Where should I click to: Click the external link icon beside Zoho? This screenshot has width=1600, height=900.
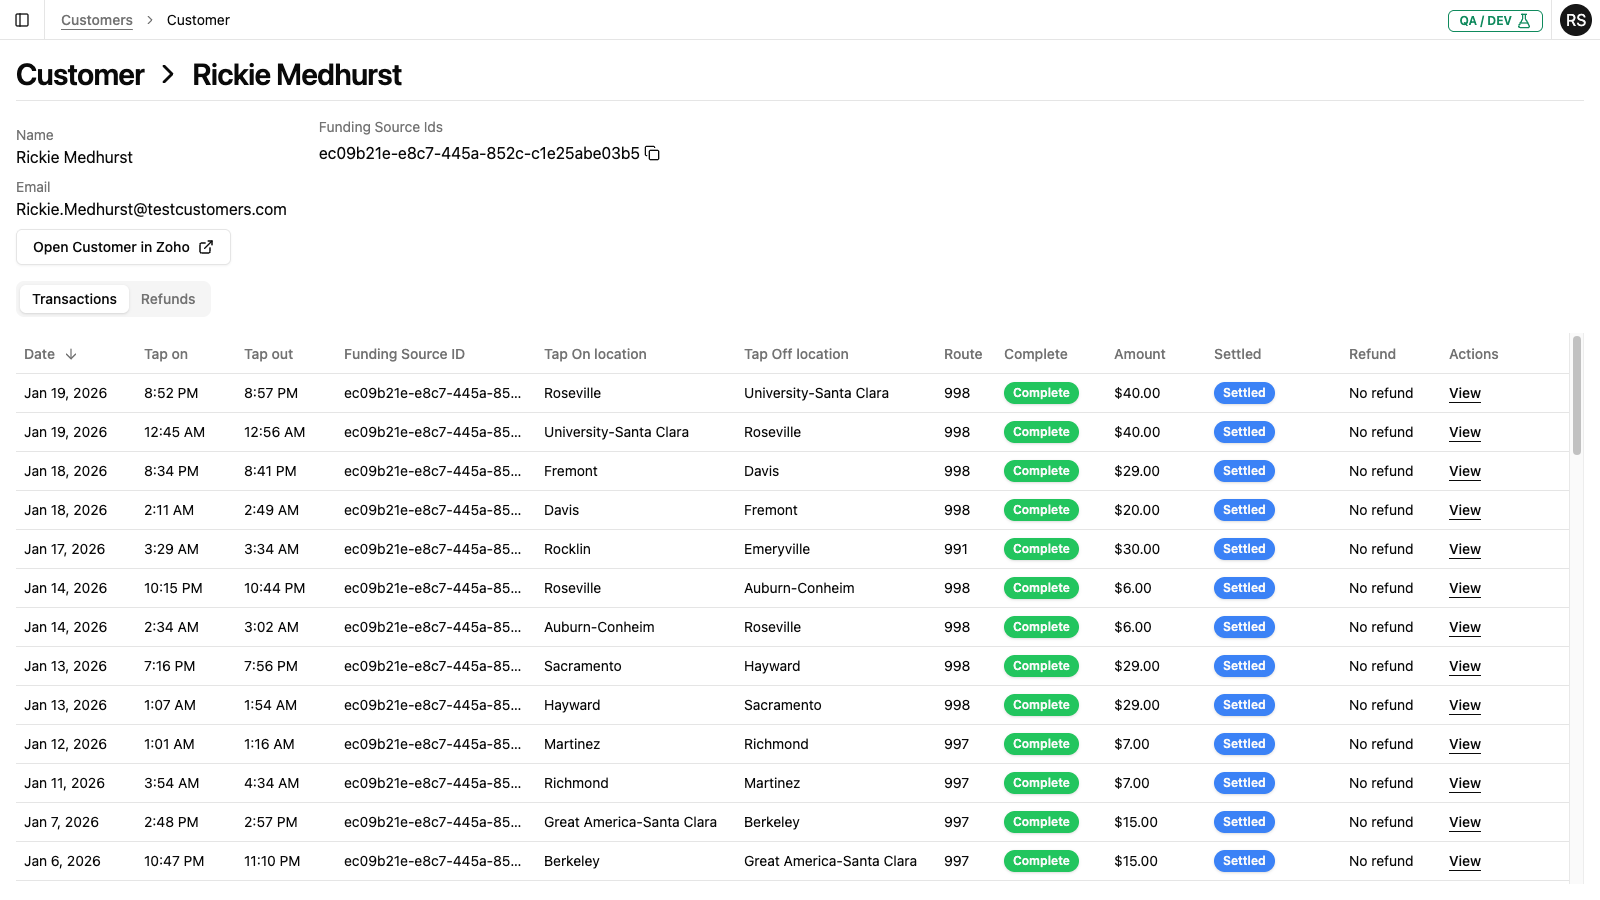tap(206, 247)
